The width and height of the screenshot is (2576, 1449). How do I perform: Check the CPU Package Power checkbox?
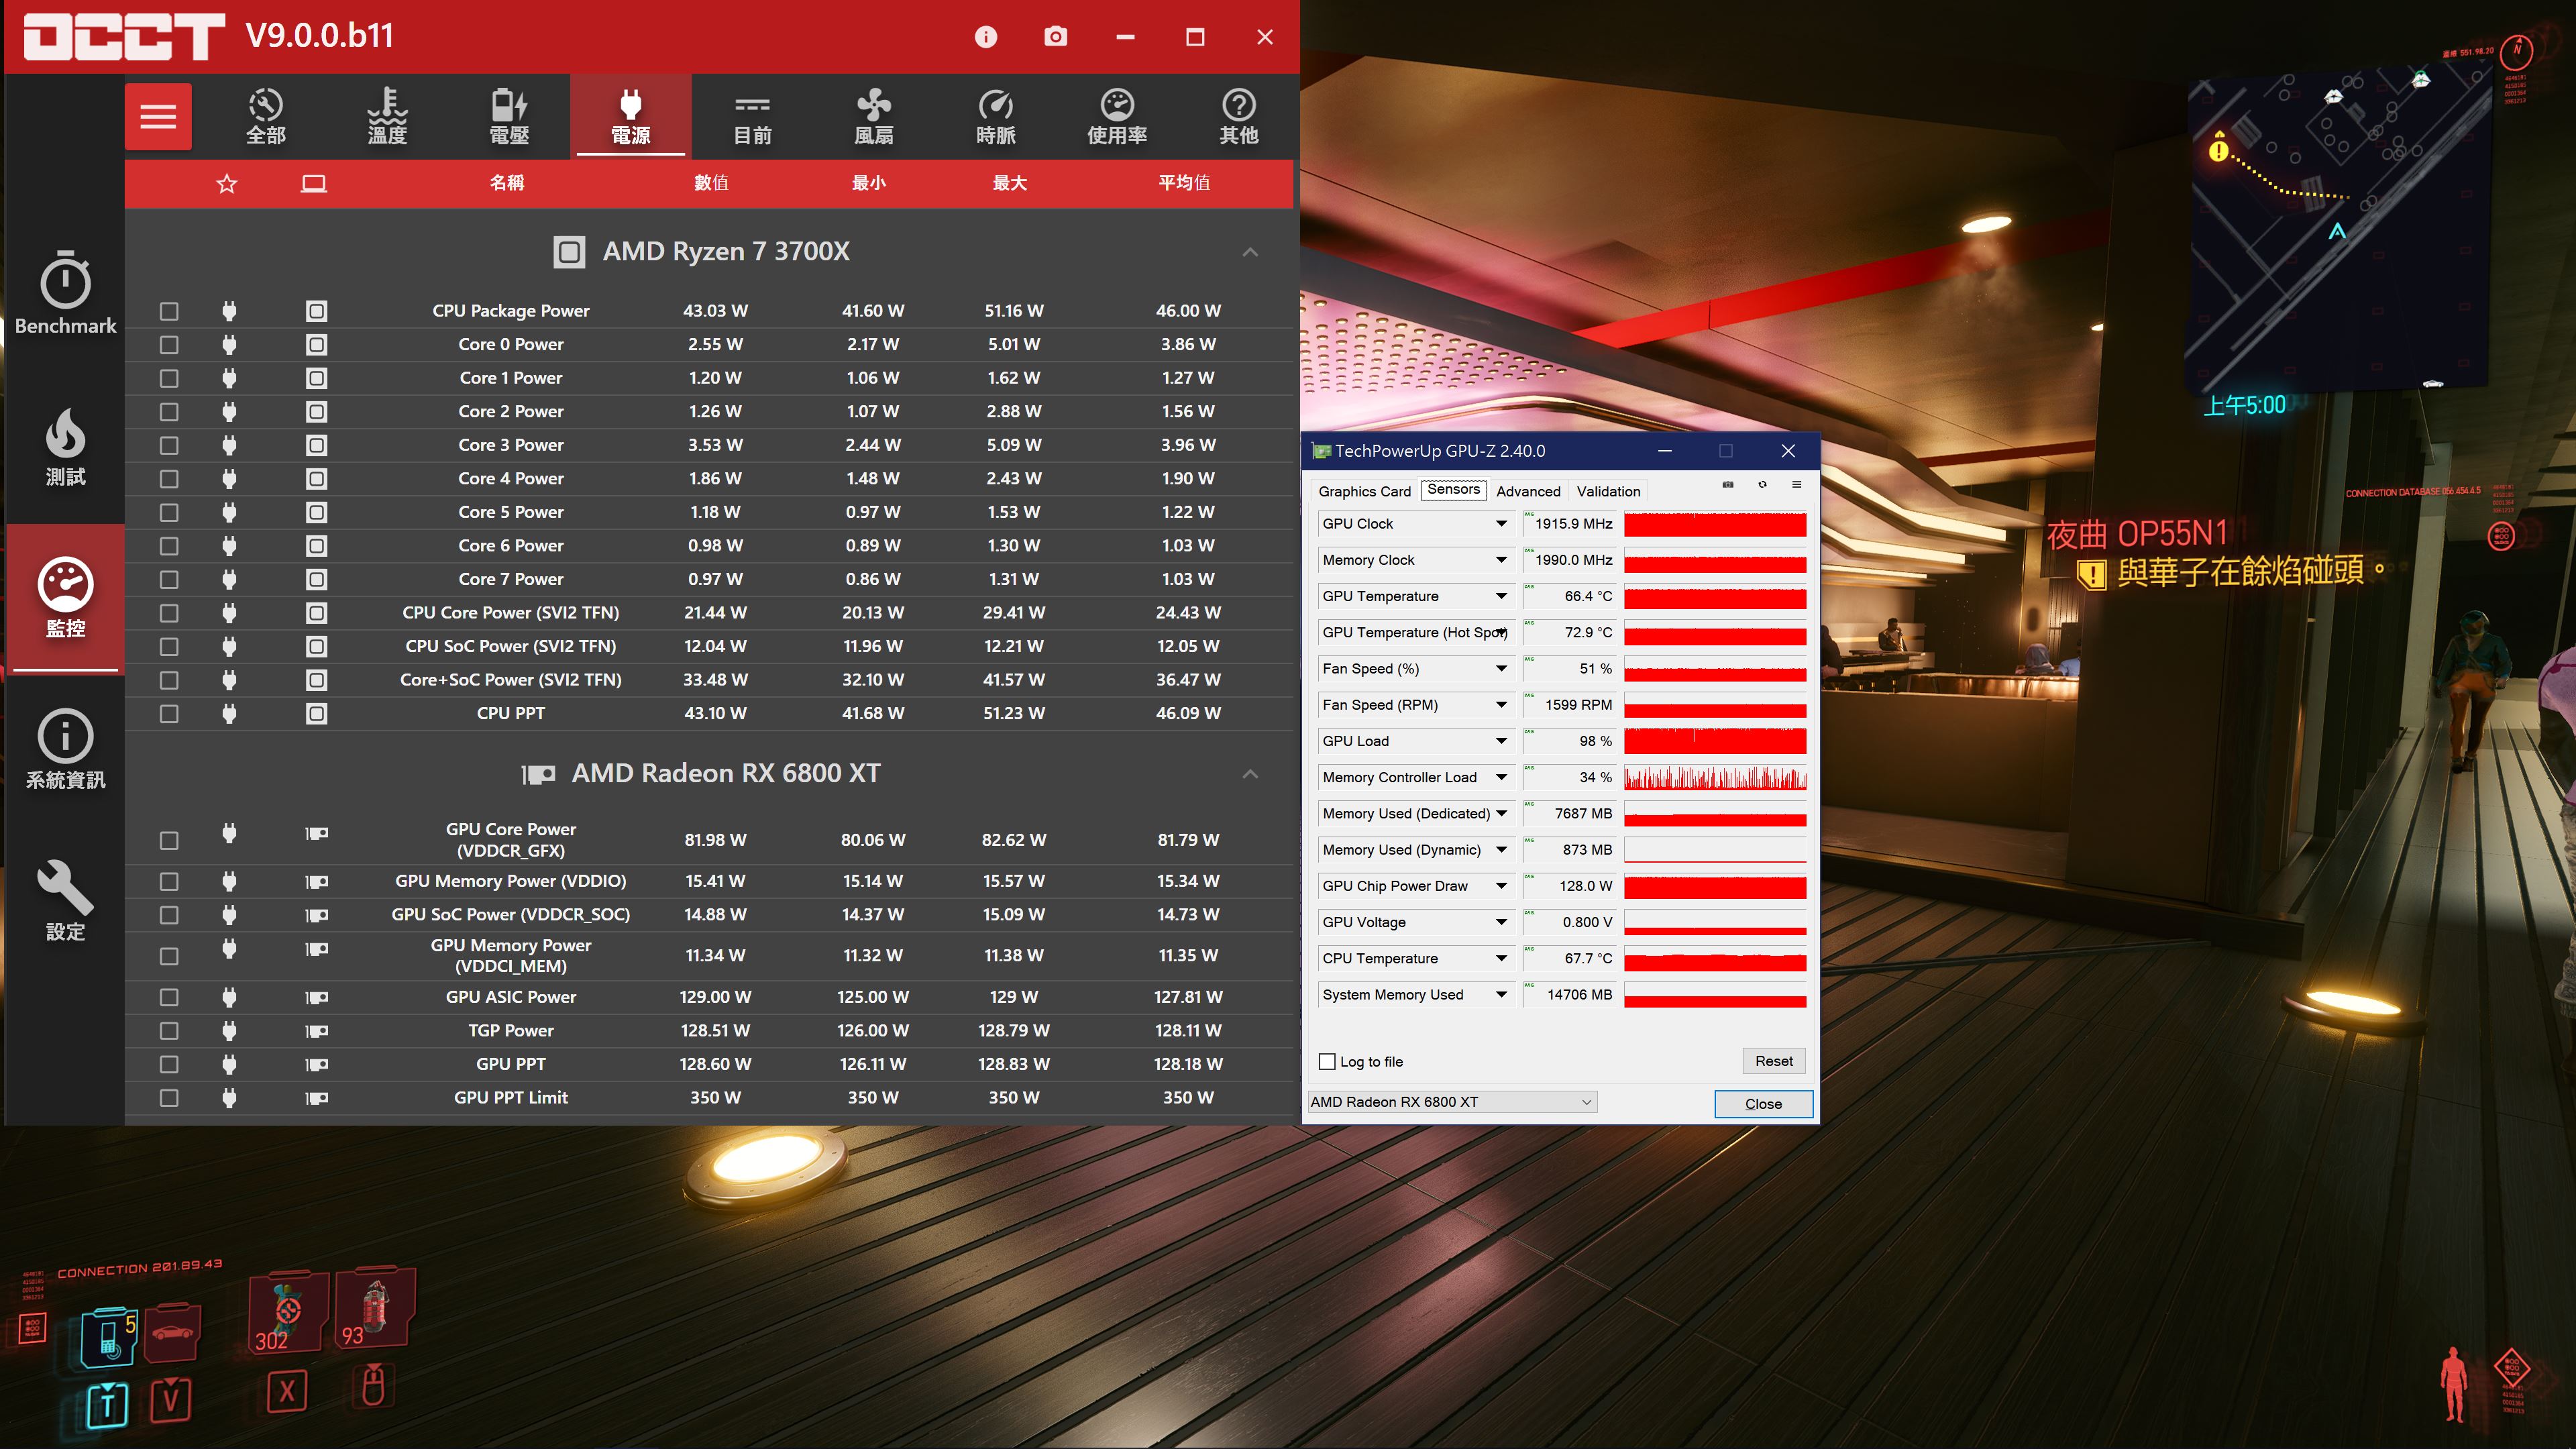169,311
